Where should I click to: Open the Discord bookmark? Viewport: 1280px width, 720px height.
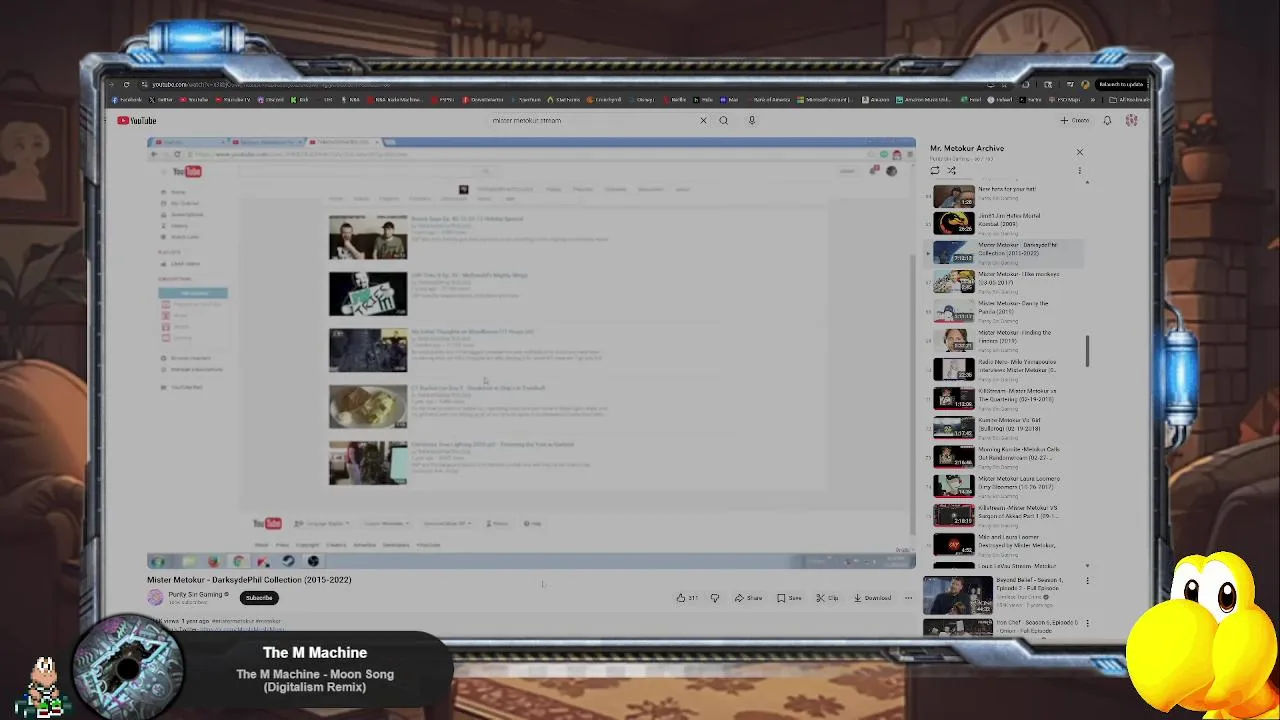click(x=270, y=100)
